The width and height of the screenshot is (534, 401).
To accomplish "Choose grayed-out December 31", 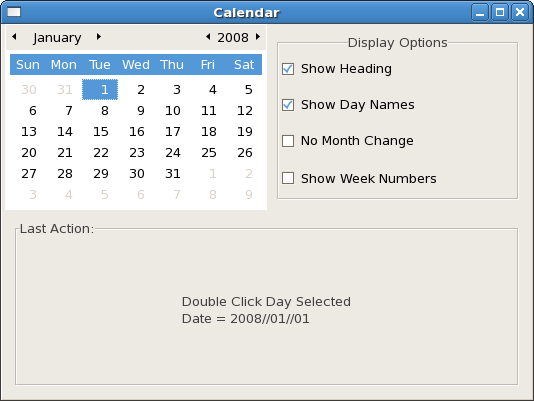I will click(x=64, y=90).
